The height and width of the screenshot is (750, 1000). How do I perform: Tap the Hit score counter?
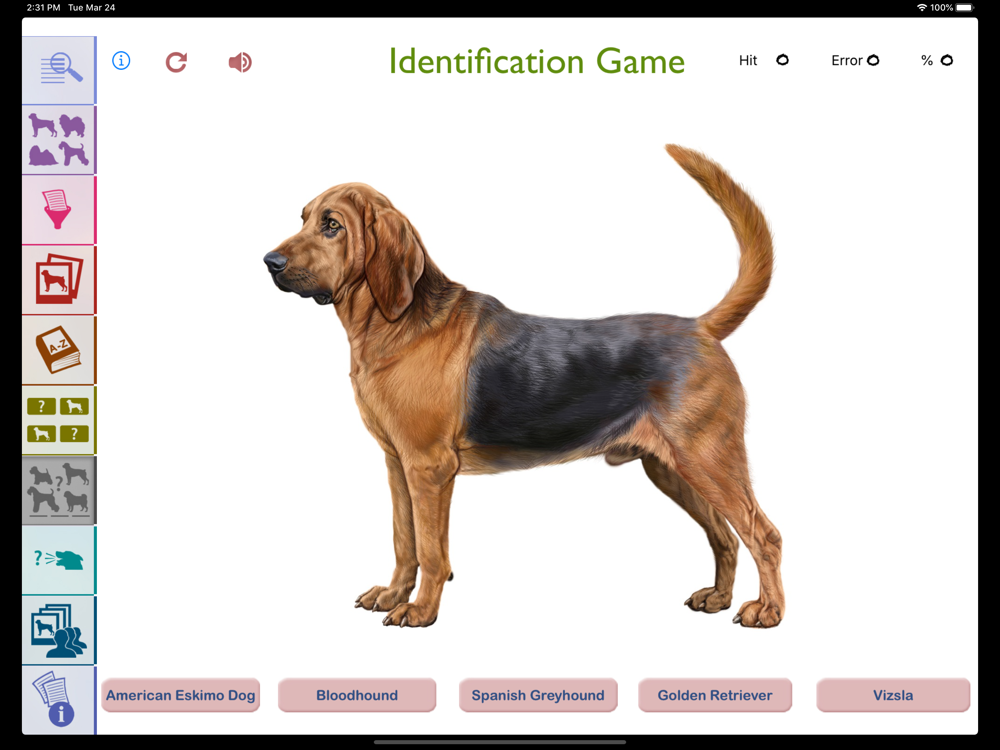pyautogui.click(x=763, y=61)
